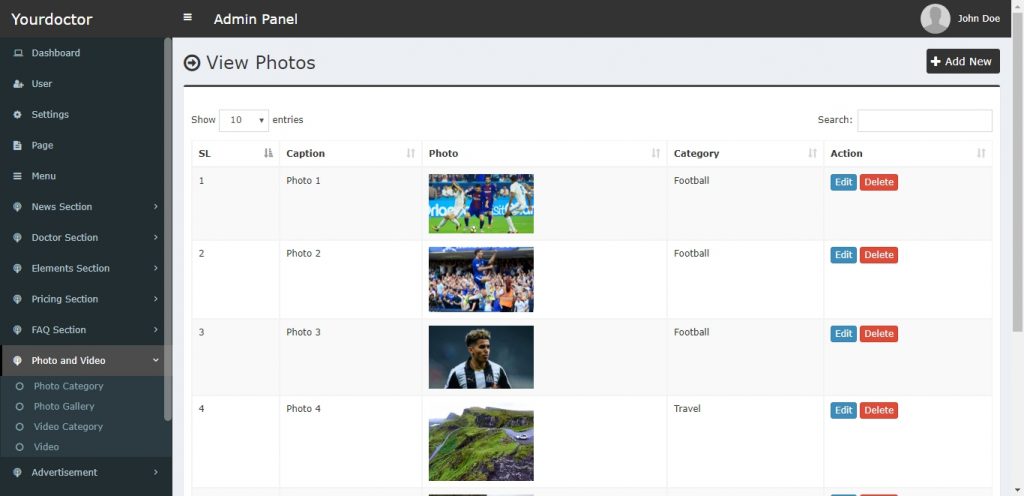Delete Photo 3 row
Screen dimensions: 1024x496
point(878,333)
